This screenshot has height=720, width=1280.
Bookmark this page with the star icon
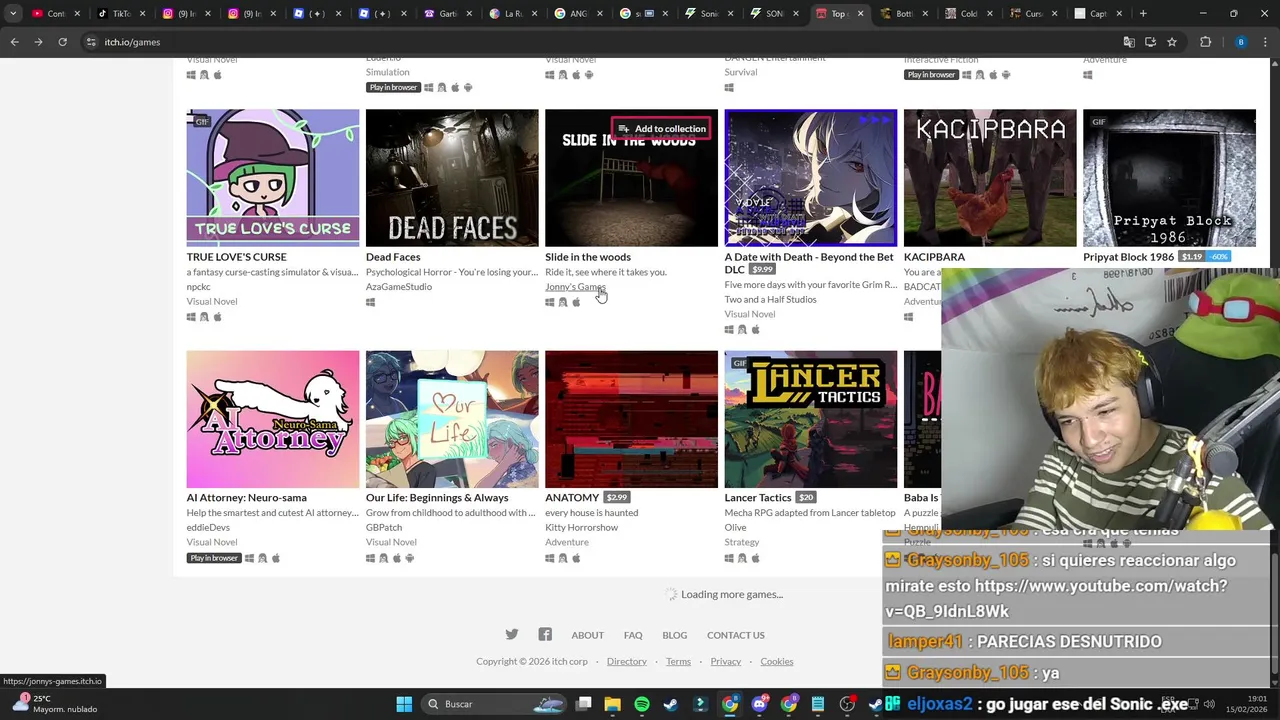point(1172,42)
